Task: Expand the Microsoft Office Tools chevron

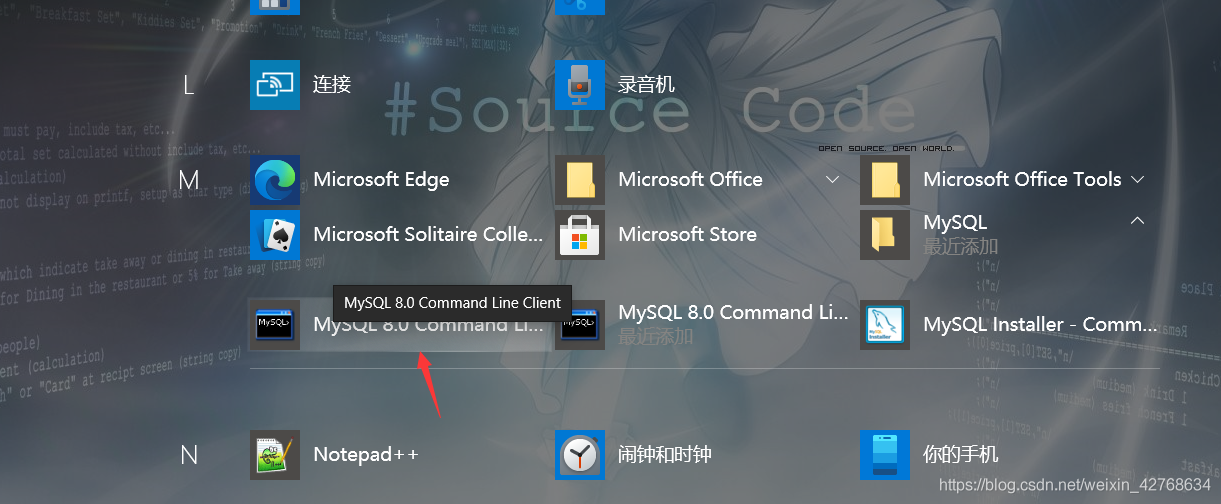Action: click(1137, 180)
